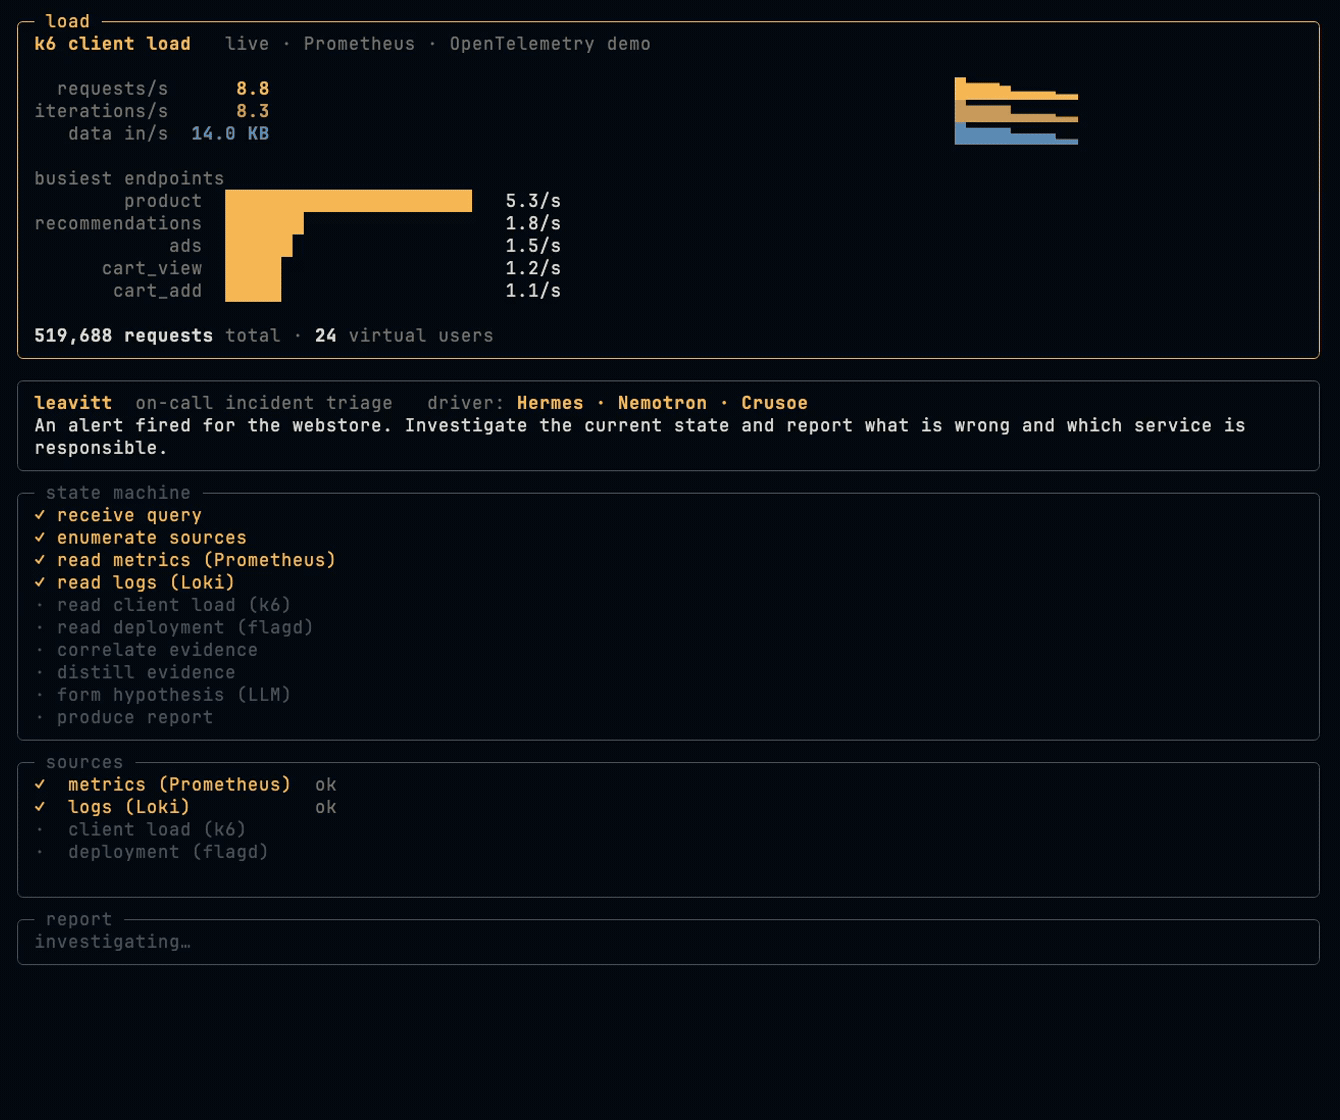Click the 'read logs (Loki)' step
The width and height of the screenshot is (1340, 1120).
(146, 582)
